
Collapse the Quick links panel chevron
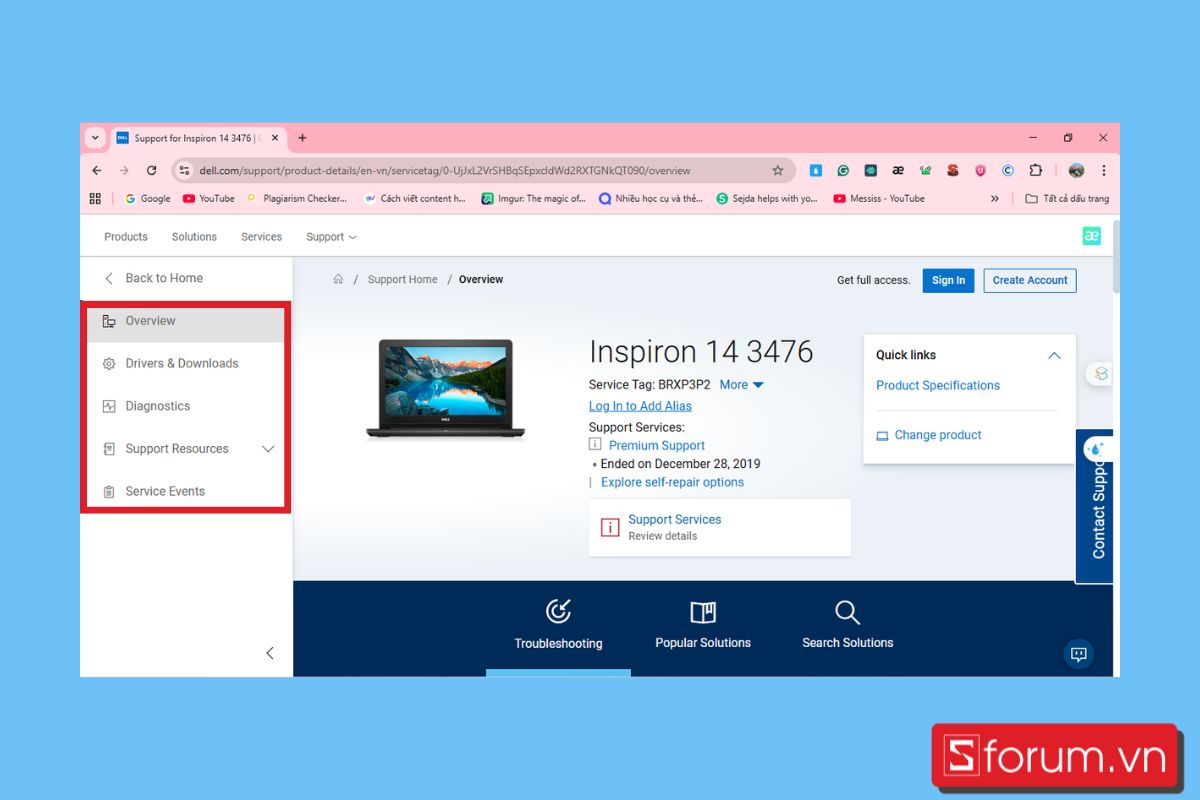[x=1054, y=355]
